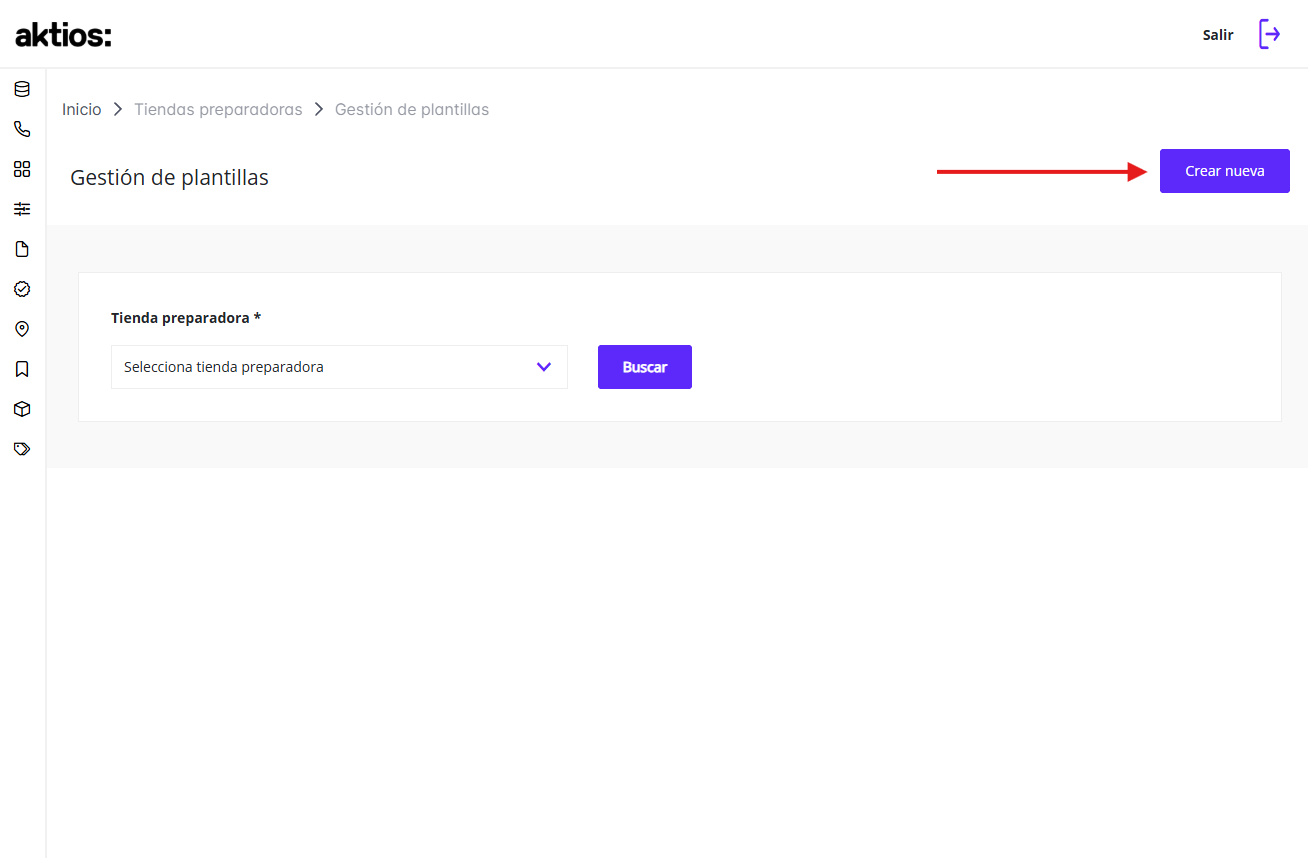Open the Selecciona tienda preparadora dropdown
Screen dimensions: 1308x858
point(339,367)
